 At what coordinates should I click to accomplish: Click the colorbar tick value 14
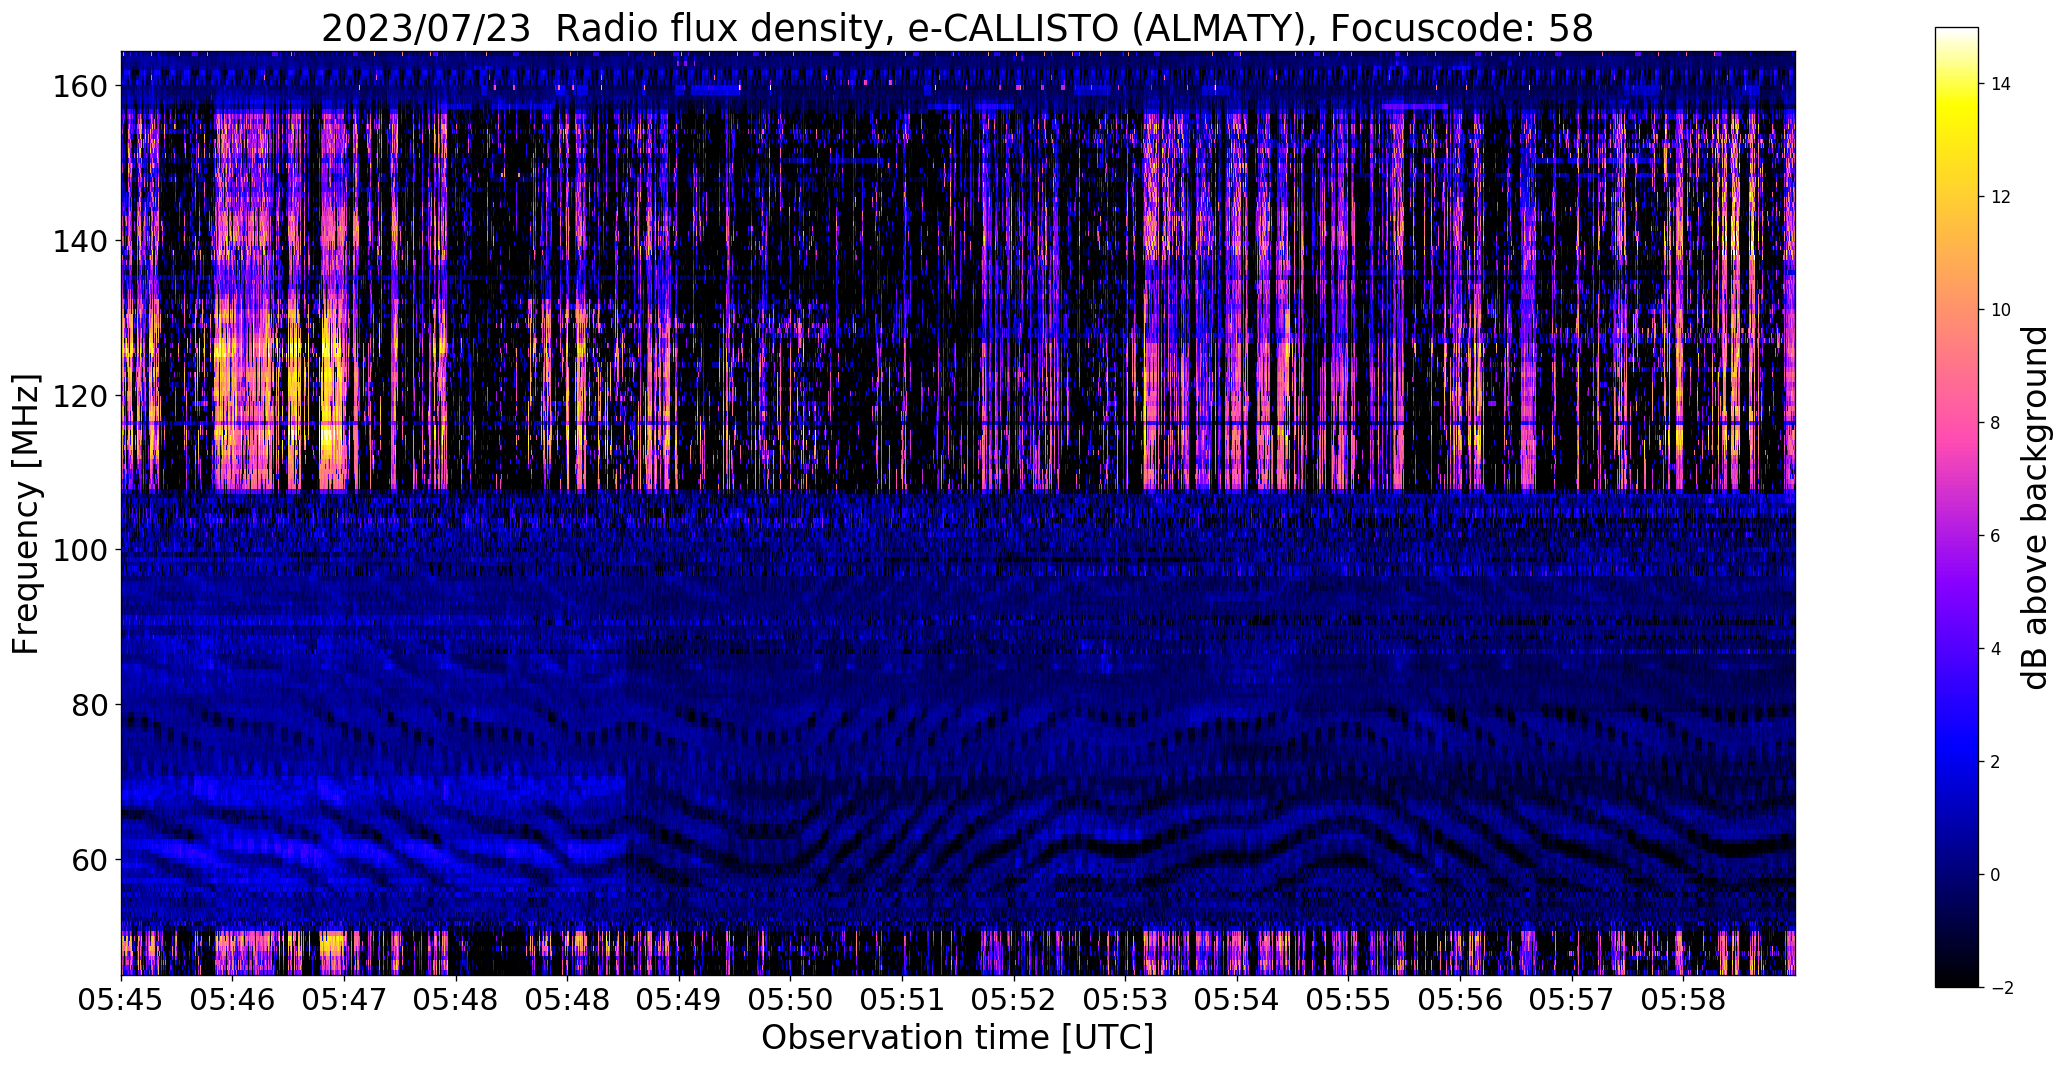tap(2001, 85)
